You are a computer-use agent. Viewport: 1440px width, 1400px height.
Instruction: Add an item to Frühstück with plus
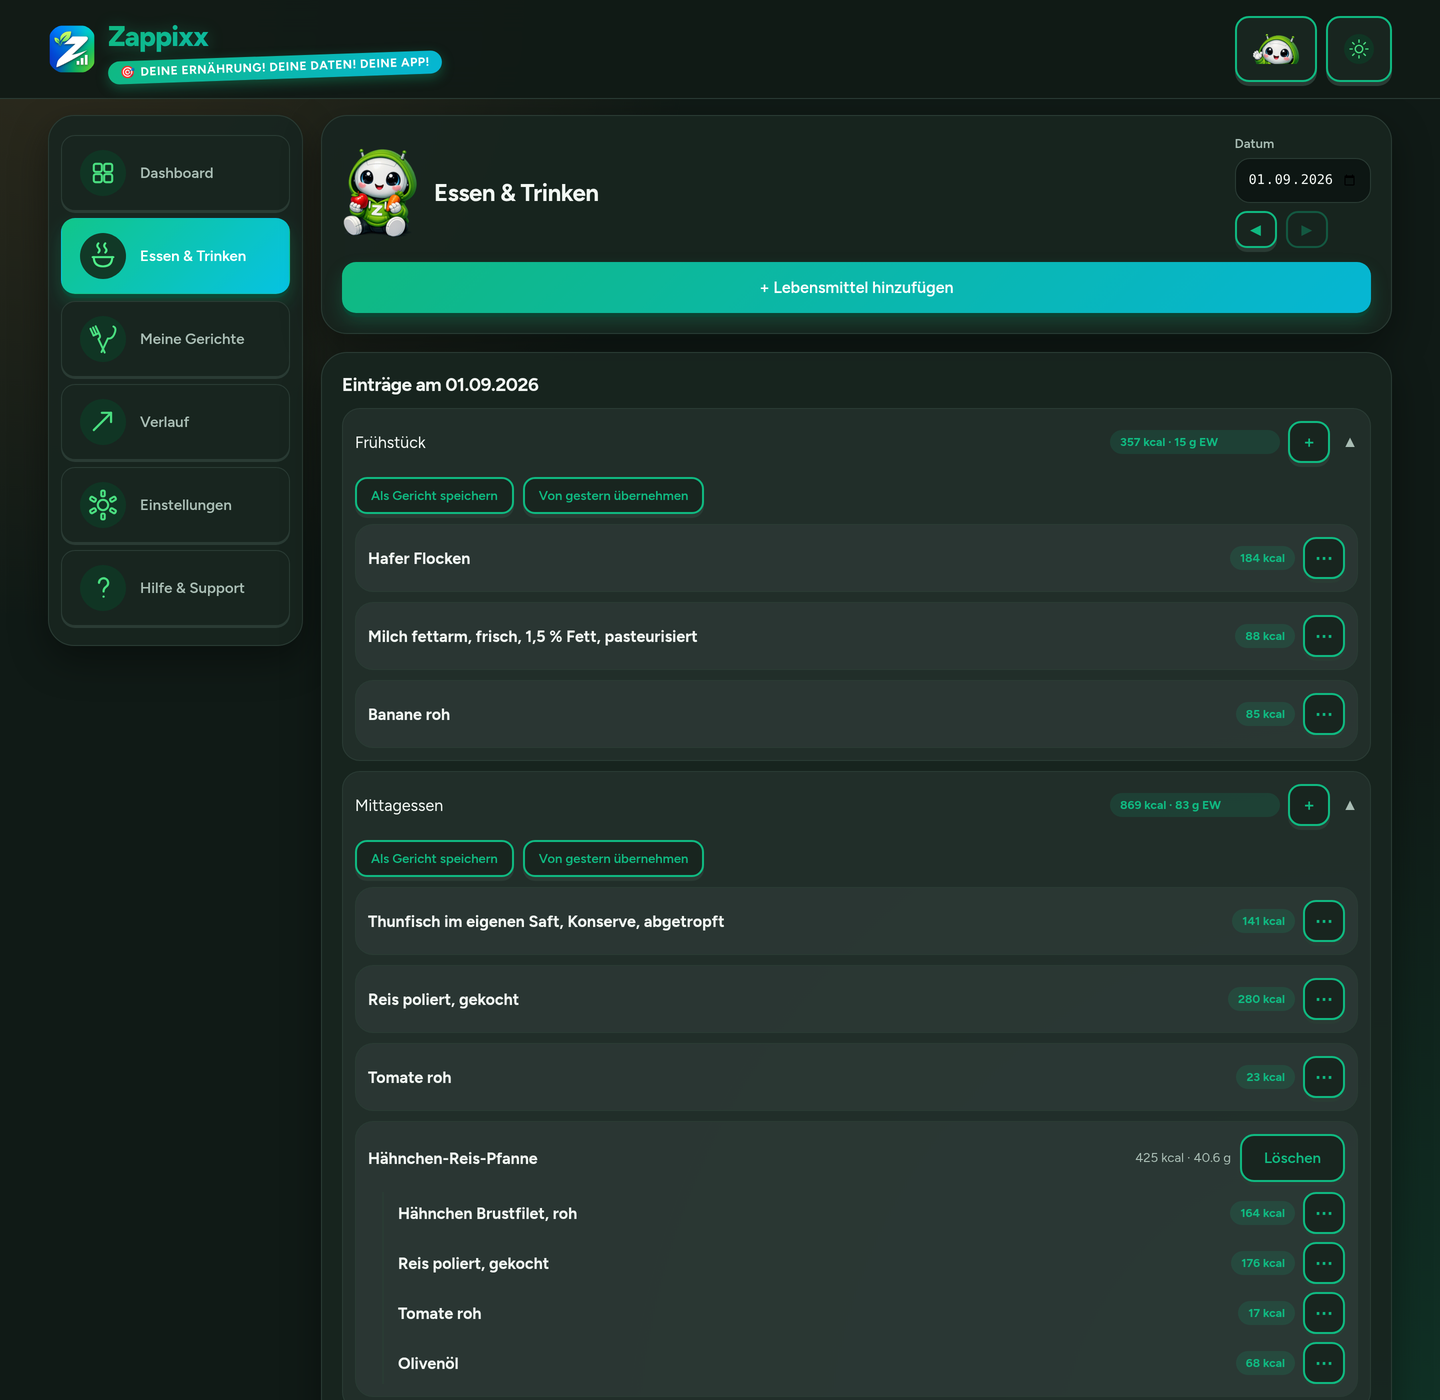(x=1309, y=442)
